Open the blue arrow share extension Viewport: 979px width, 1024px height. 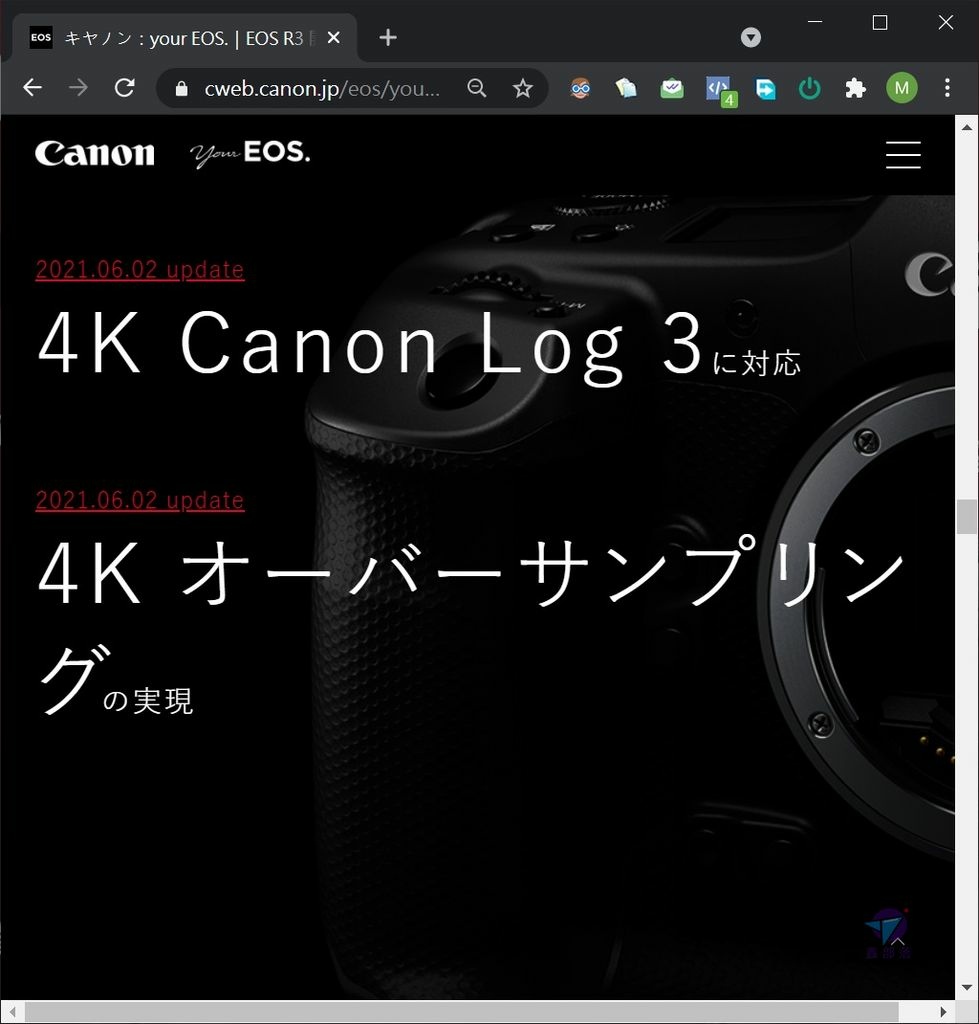pos(765,88)
